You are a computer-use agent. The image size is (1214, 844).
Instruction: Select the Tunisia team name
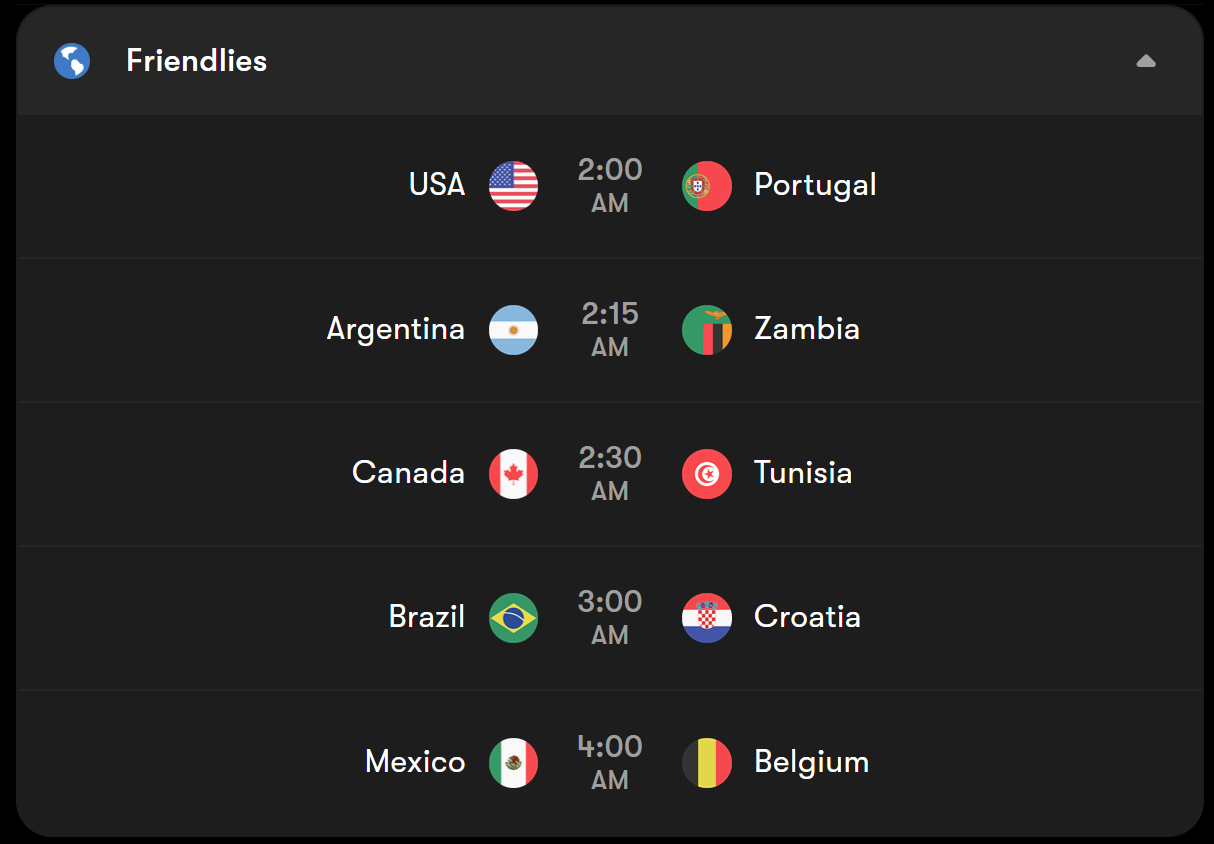803,472
